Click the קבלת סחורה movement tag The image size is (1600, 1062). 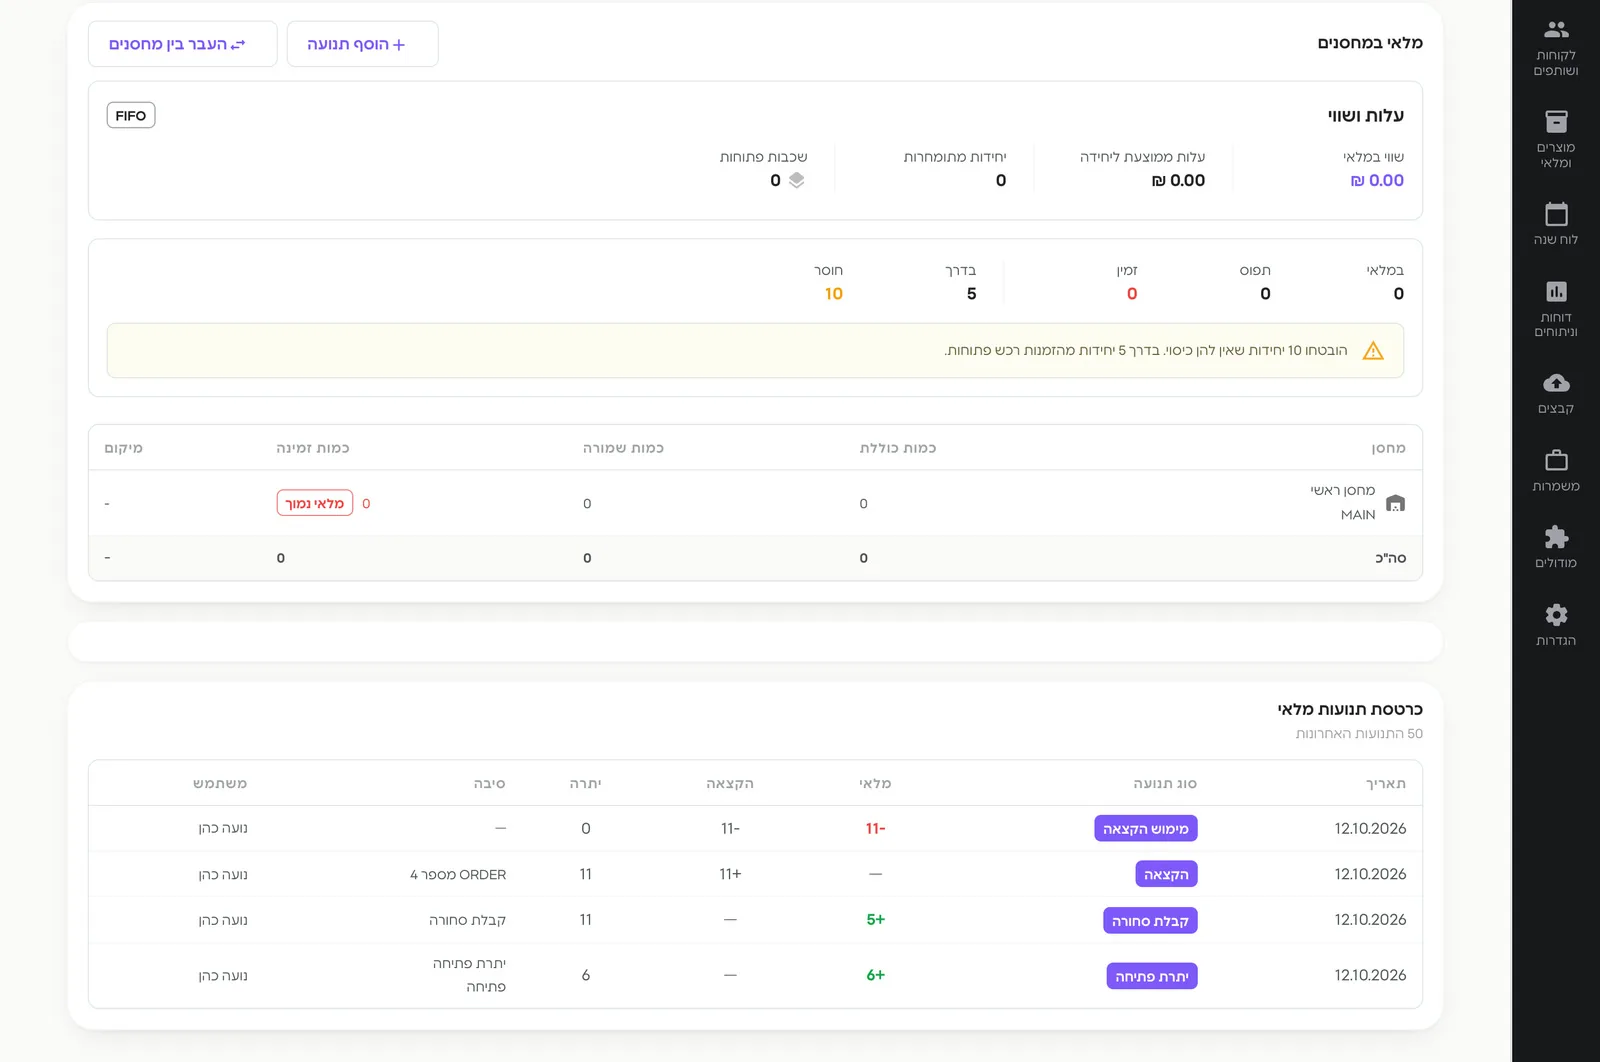click(x=1150, y=920)
